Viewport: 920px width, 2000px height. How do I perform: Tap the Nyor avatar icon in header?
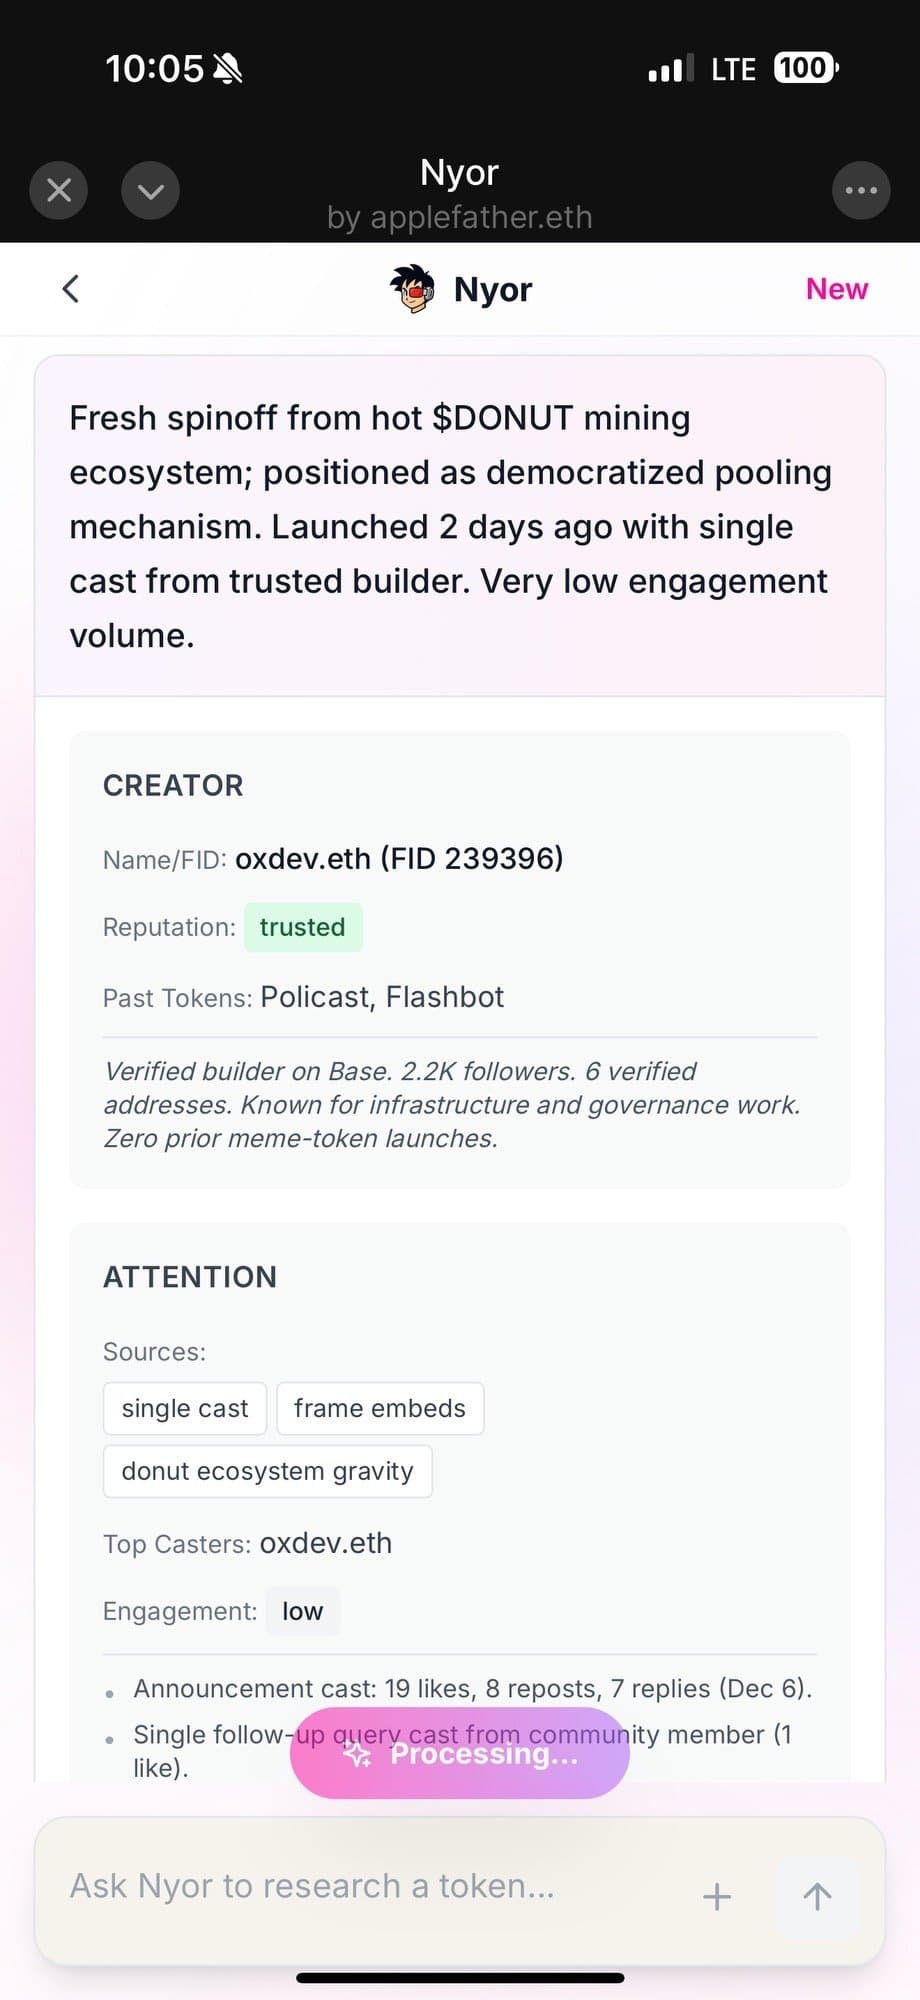tap(412, 289)
